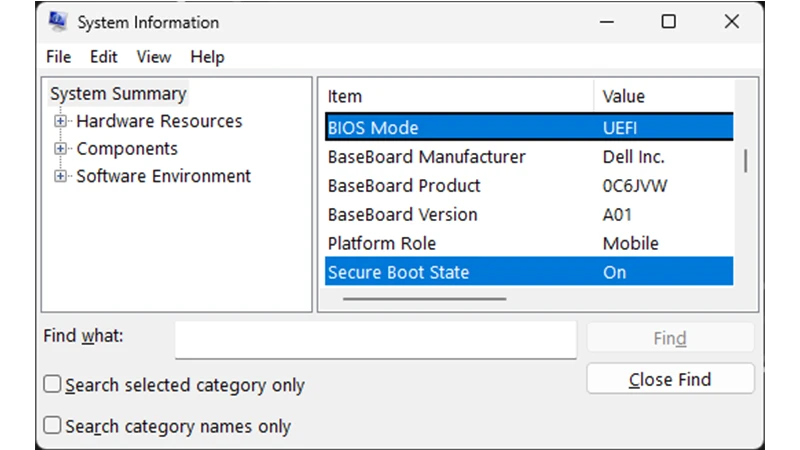Enable Search selected category only checkbox
Viewport: 800px width, 450px height.
pyautogui.click(x=53, y=385)
